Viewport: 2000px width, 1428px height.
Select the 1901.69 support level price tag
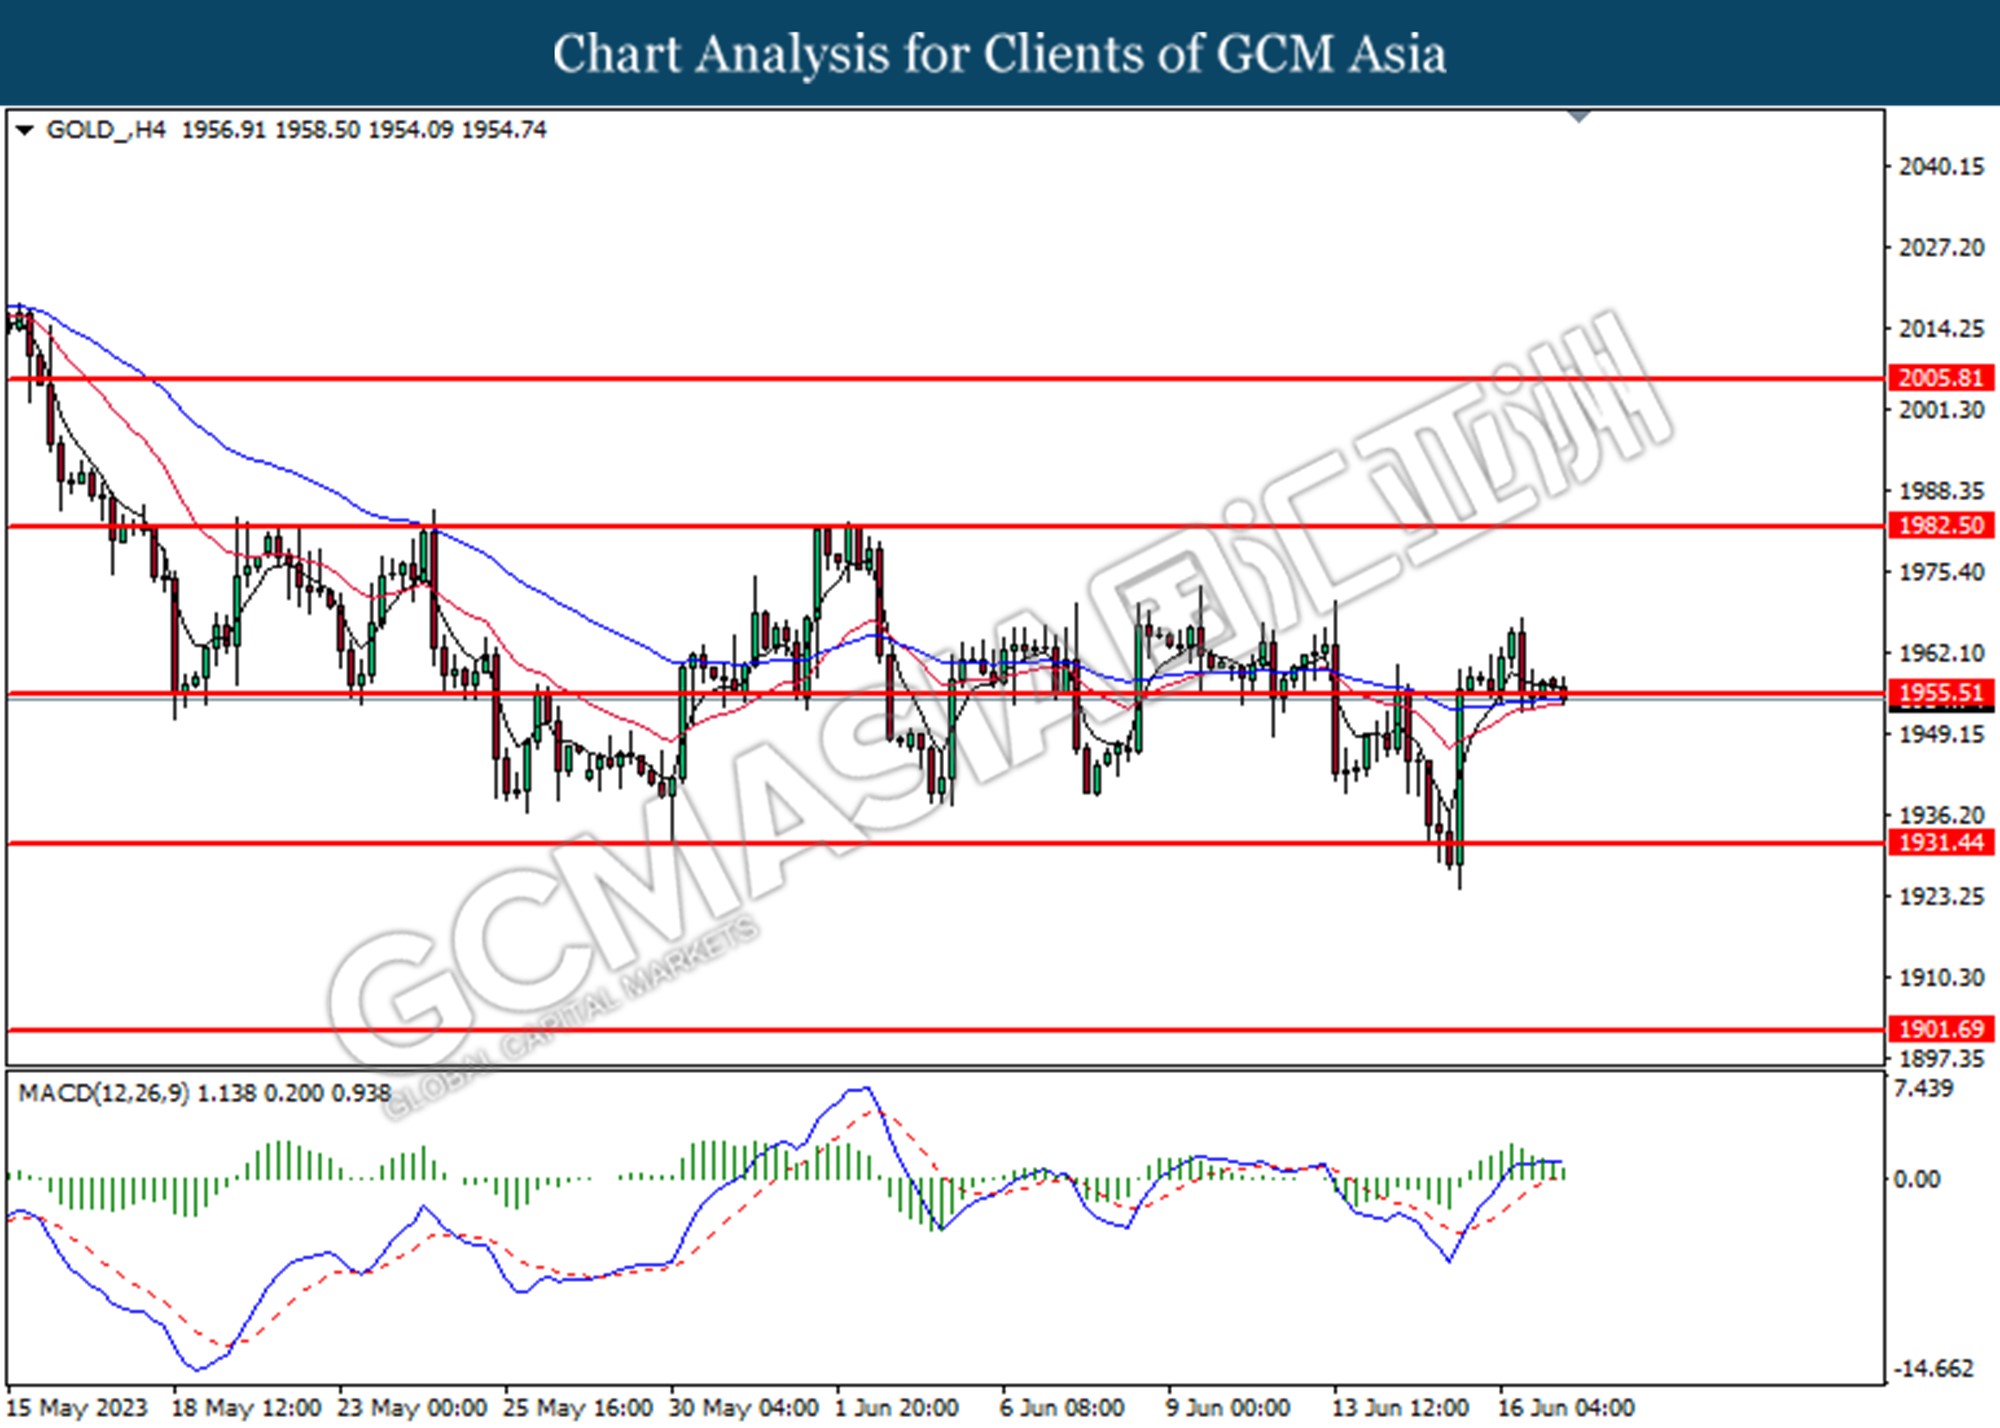pyautogui.click(x=1941, y=1028)
